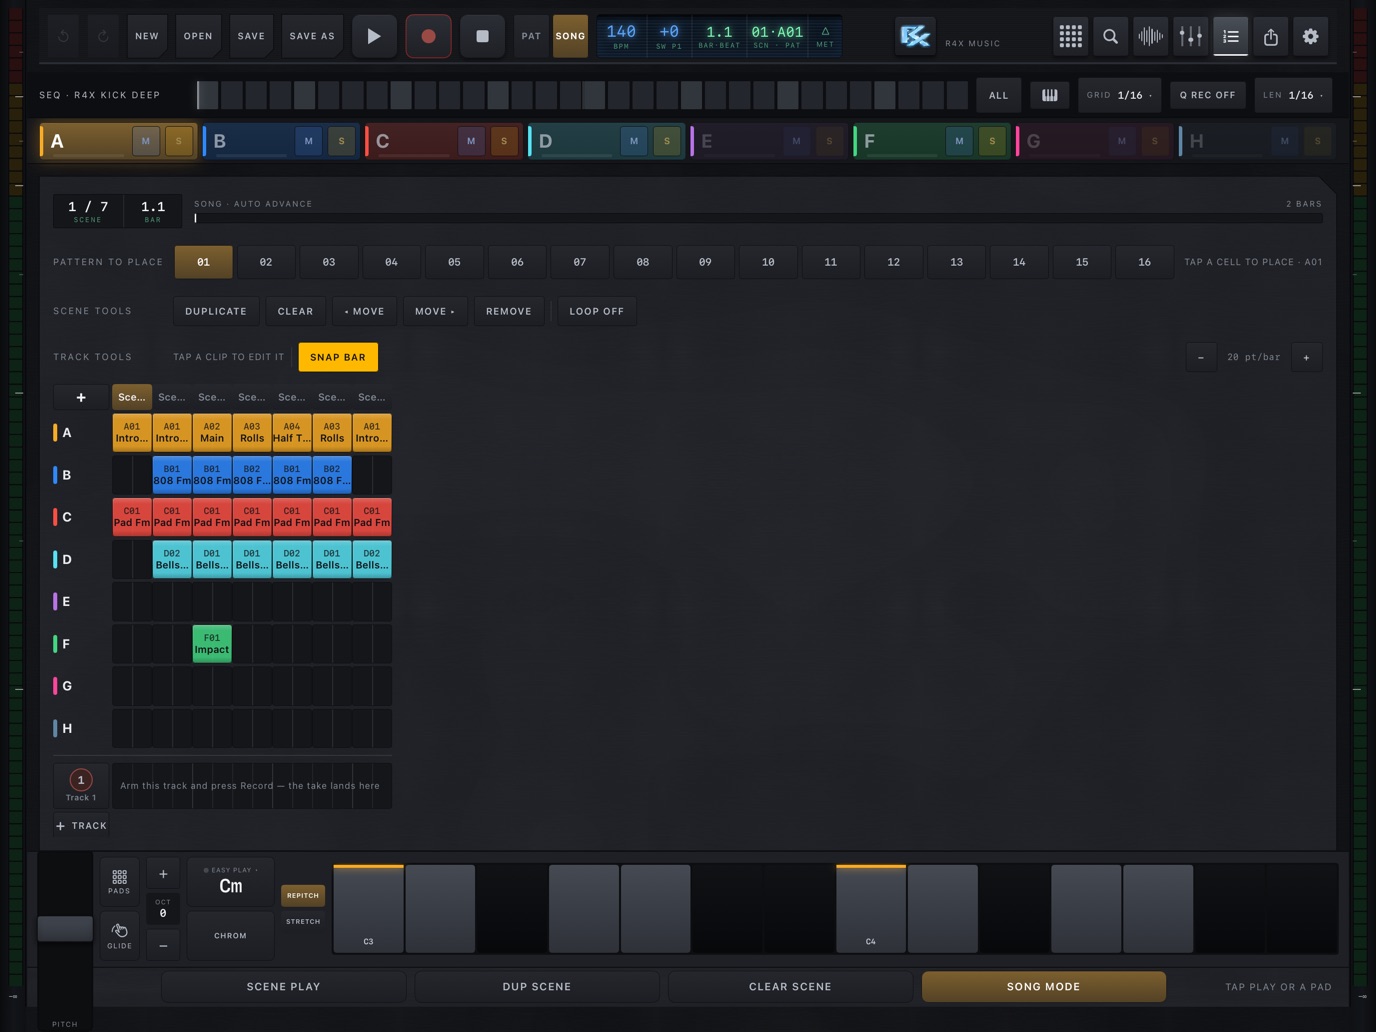
Task: Select track H tab
Action: click(x=1255, y=141)
